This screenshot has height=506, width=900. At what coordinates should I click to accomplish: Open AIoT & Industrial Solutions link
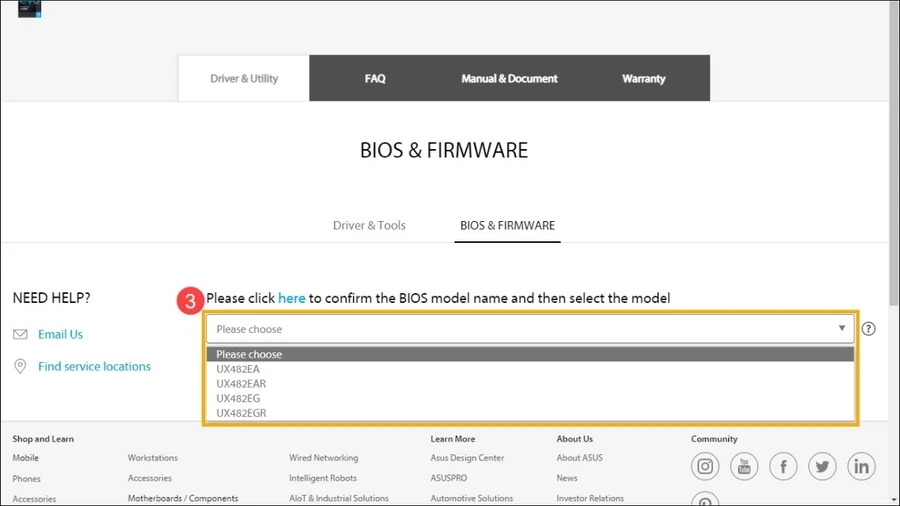click(339, 498)
